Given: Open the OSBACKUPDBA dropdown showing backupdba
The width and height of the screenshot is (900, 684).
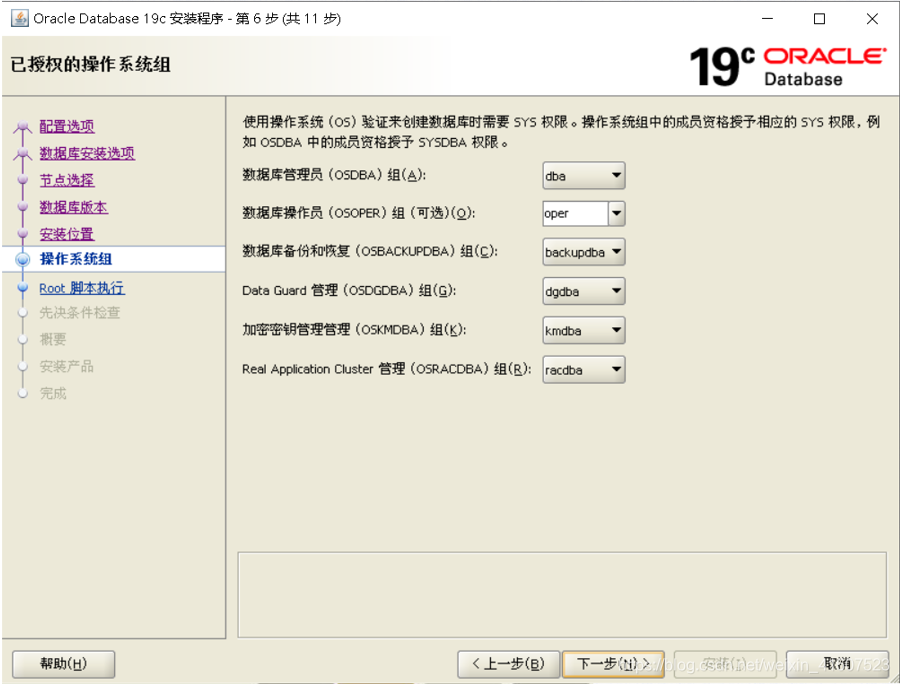Looking at the screenshot, I should 584,252.
